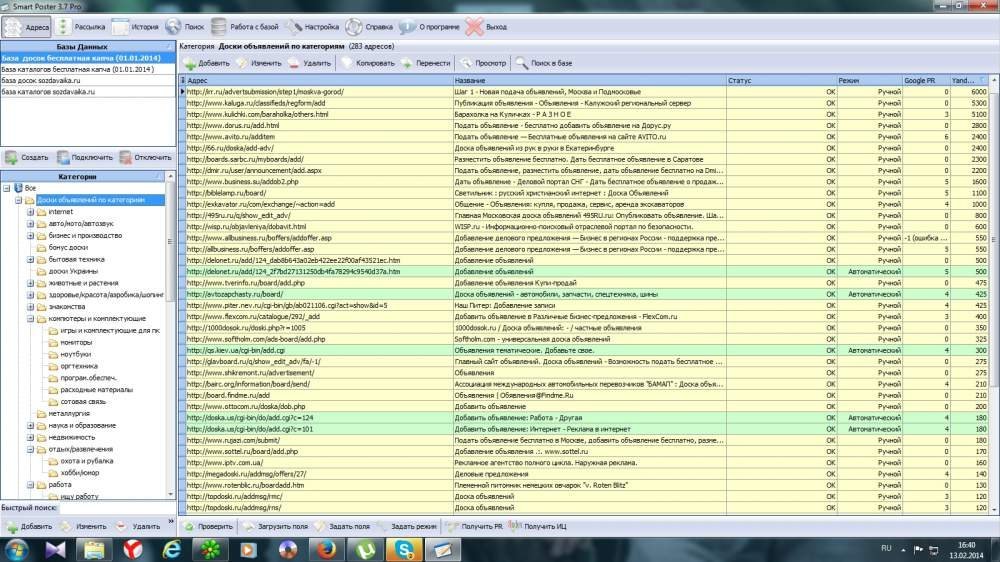Sort by Google PR column header
Screen dimensions: 1000x562
(x=925, y=80)
